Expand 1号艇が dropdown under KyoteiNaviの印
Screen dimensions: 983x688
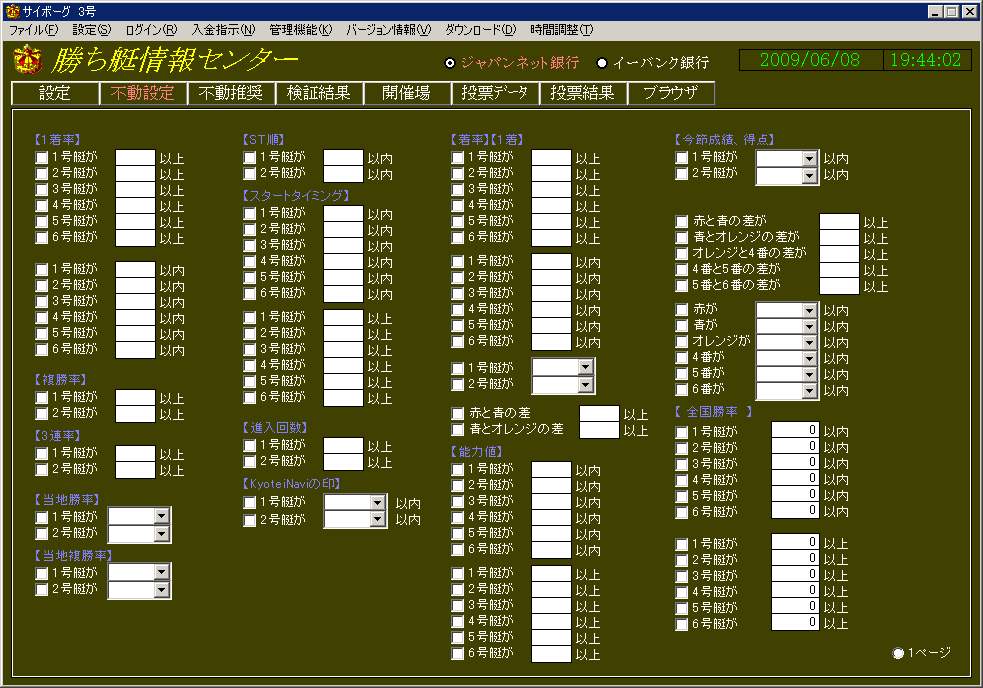[x=377, y=502]
